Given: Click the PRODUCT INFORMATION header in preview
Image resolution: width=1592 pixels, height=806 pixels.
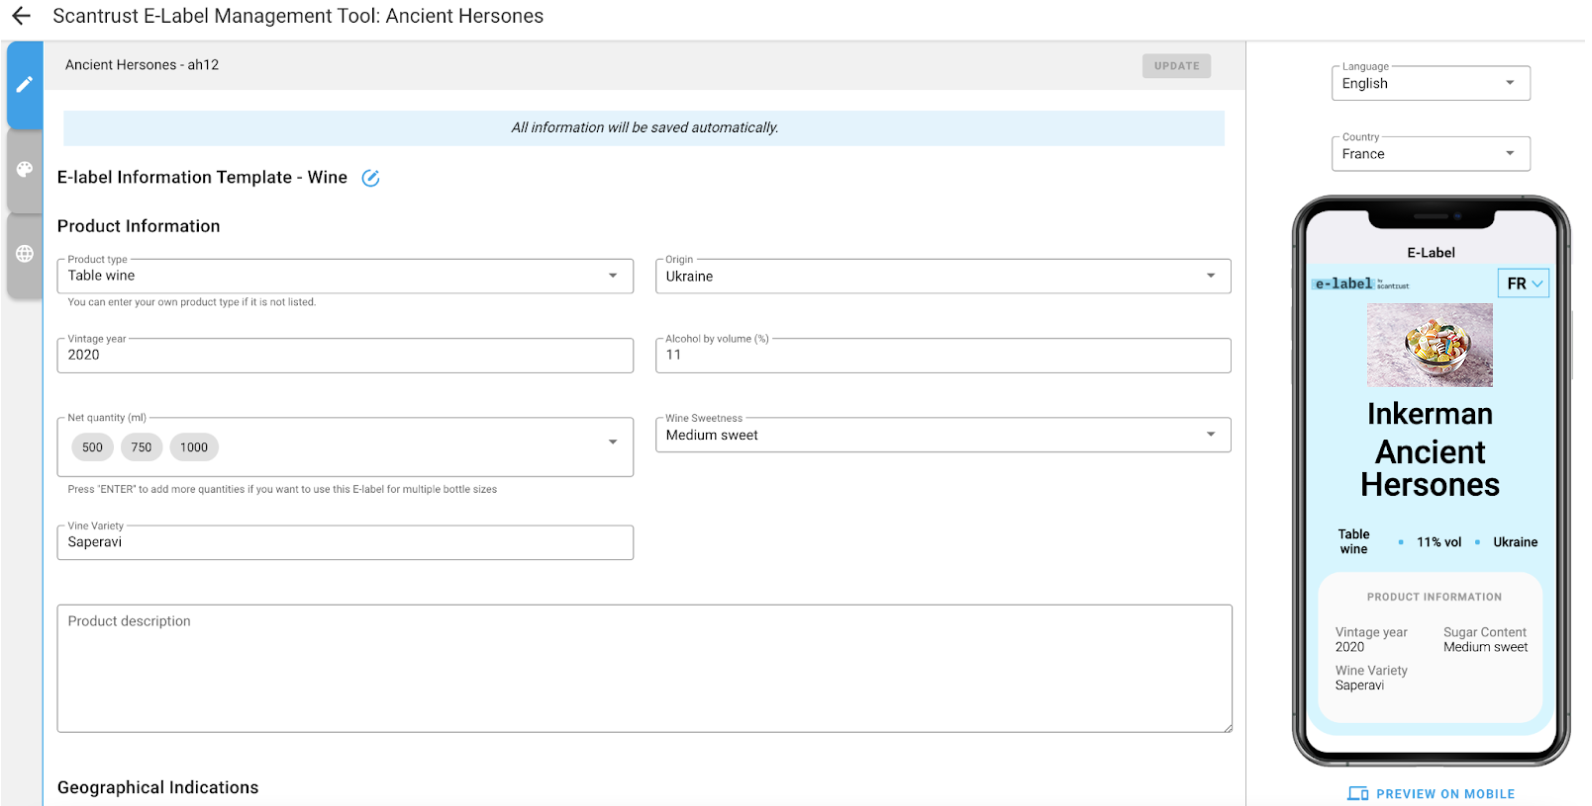Looking at the screenshot, I should [x=1434, y=597].
